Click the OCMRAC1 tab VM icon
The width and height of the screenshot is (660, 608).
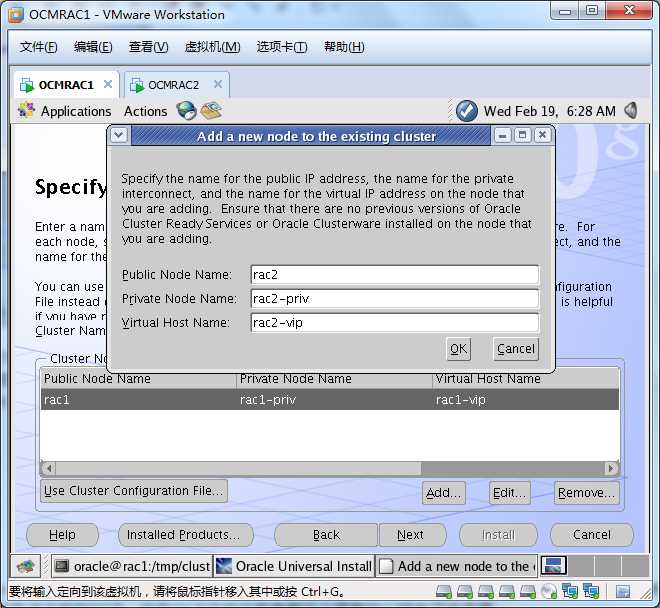pos(27,85)
